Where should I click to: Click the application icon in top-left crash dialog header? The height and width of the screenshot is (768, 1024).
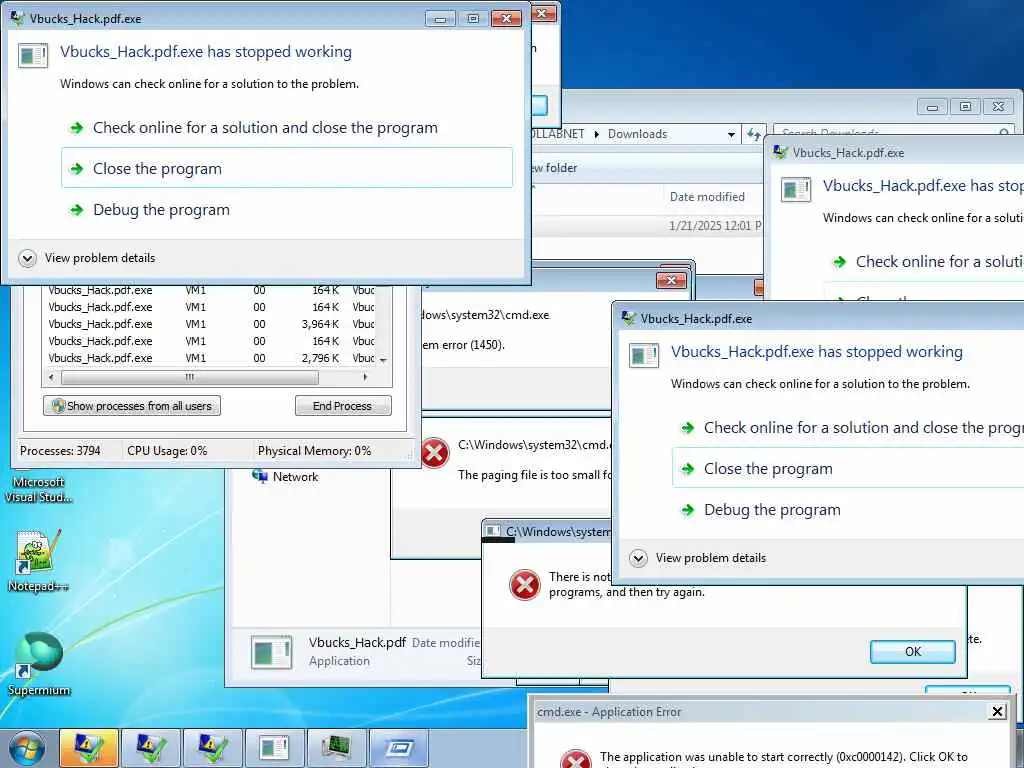[x=33, y=56]
